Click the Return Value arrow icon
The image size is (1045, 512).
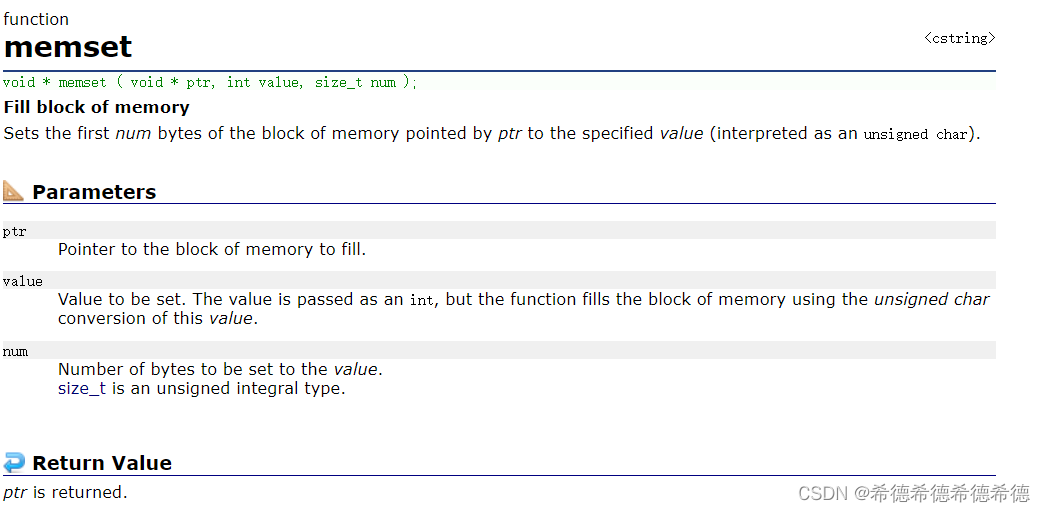click(x=13, y=462)
